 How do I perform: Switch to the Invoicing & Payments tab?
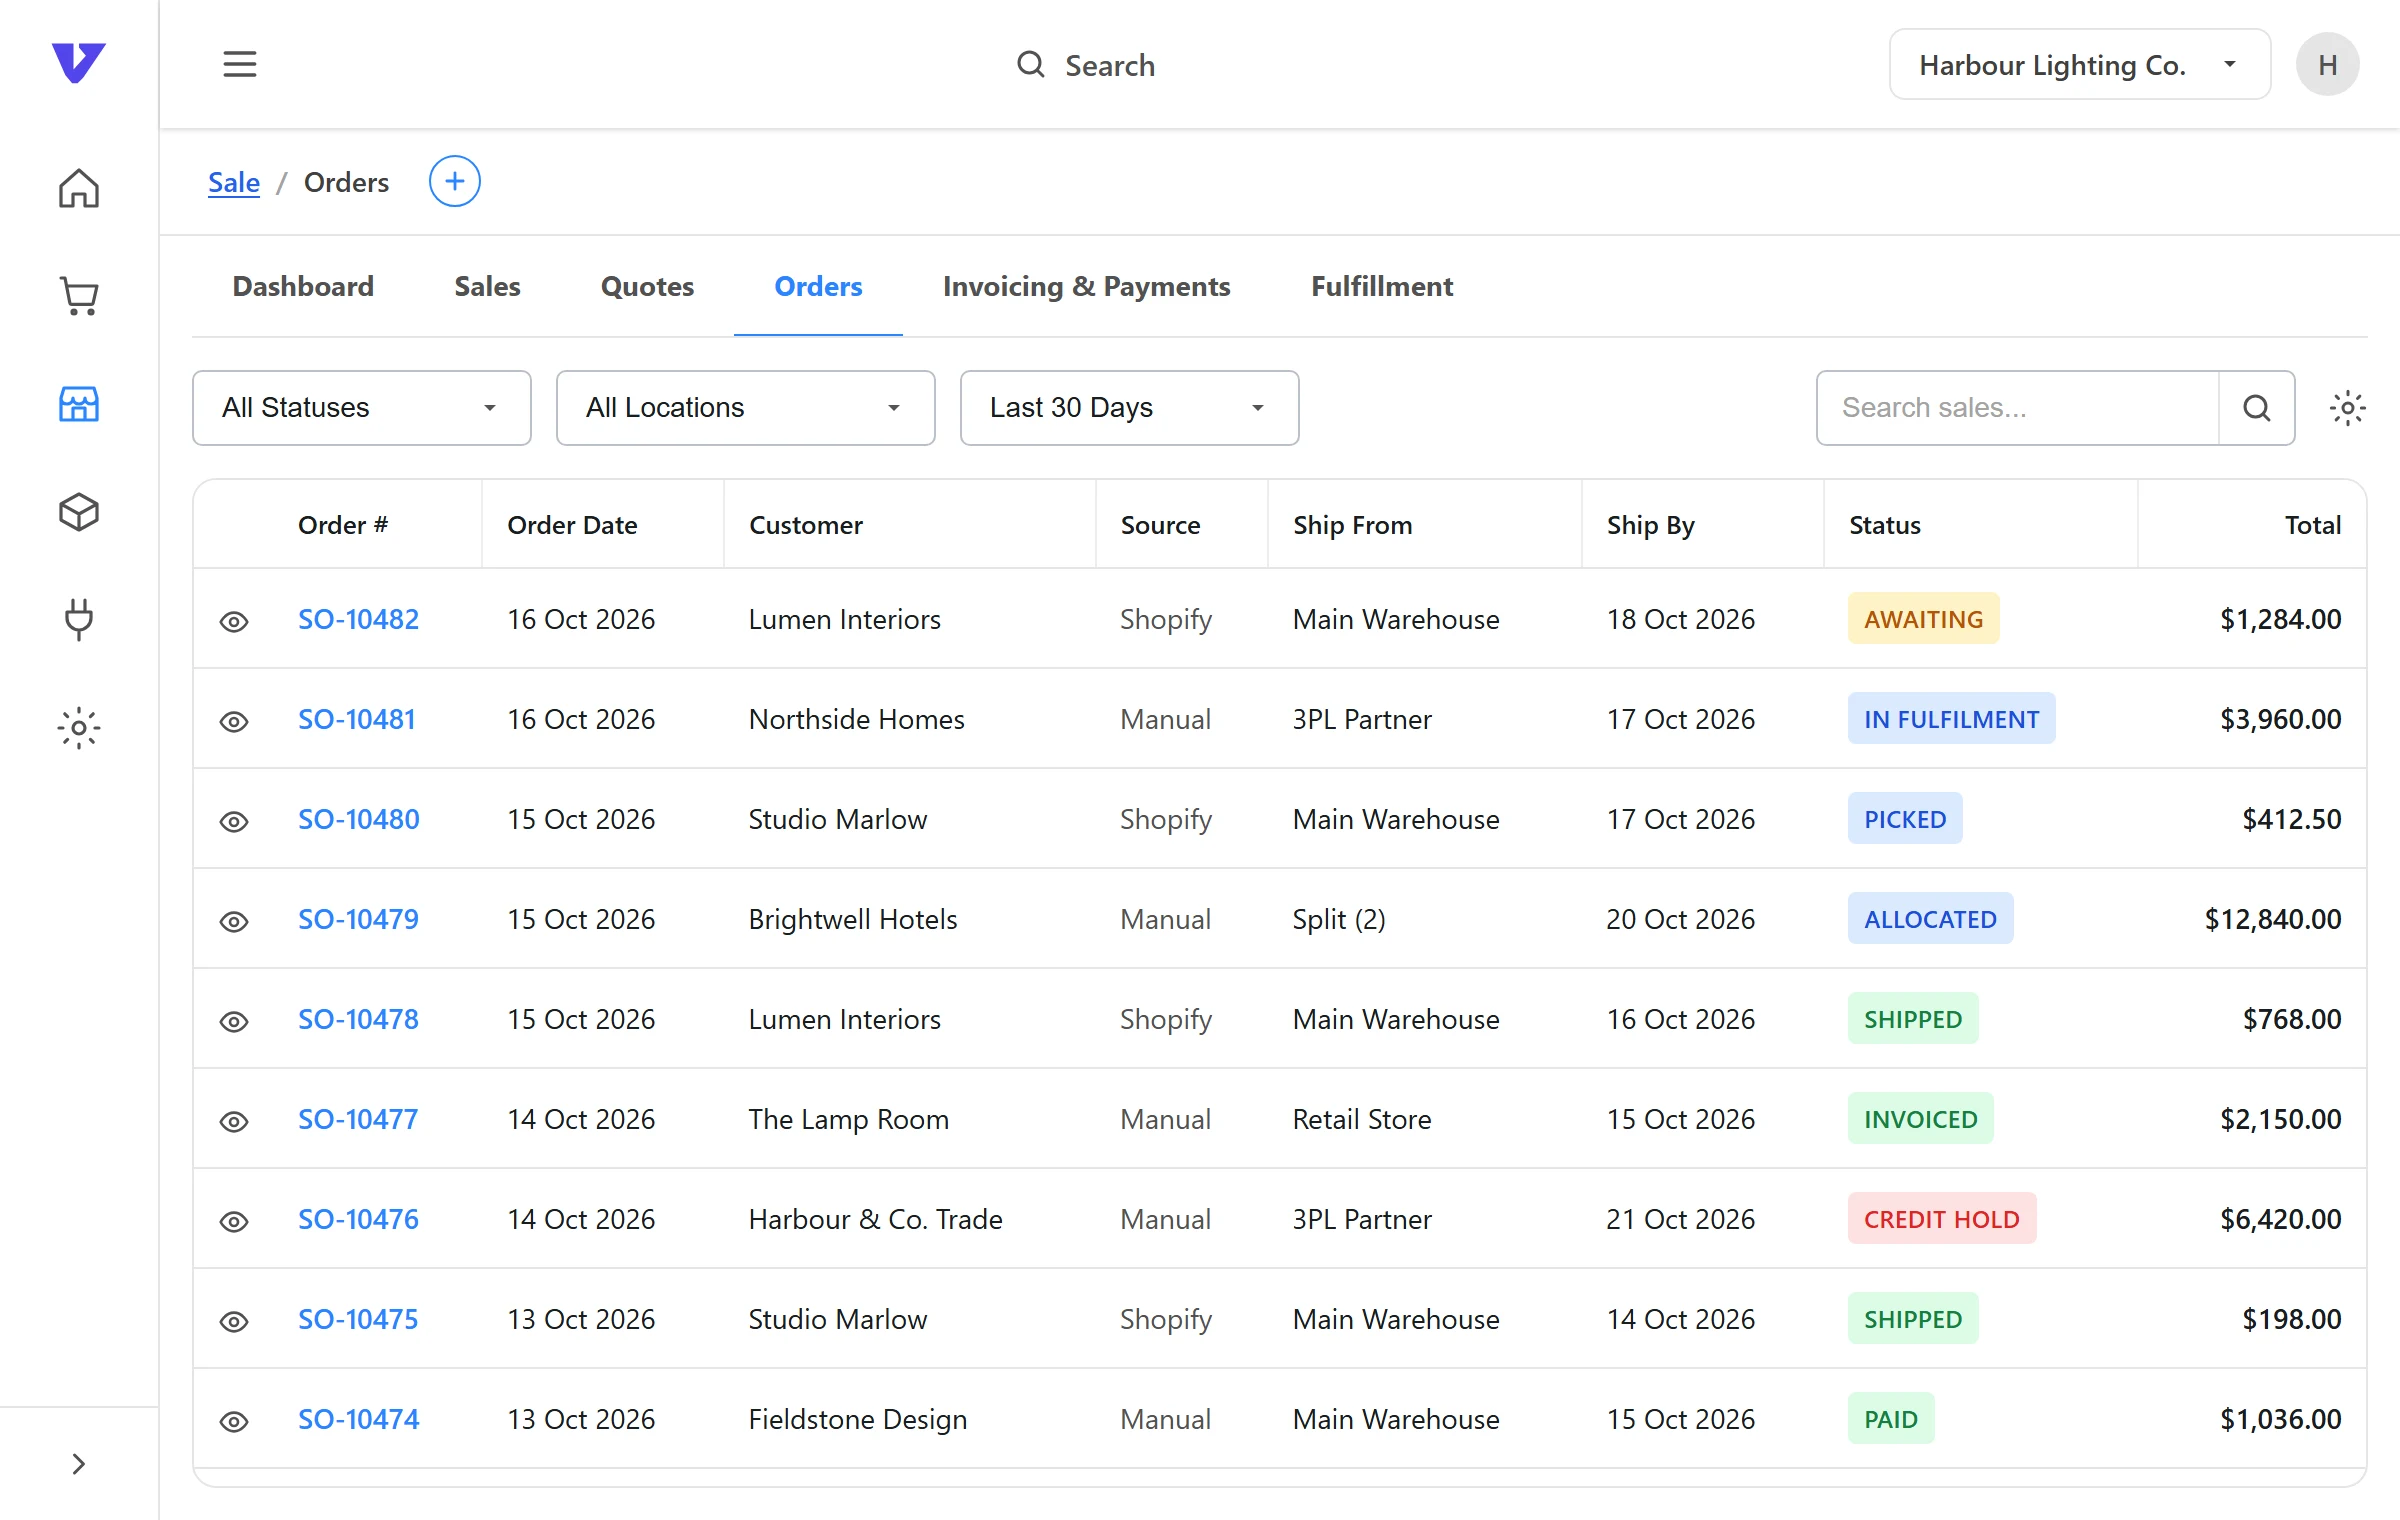pos(1087,287)
